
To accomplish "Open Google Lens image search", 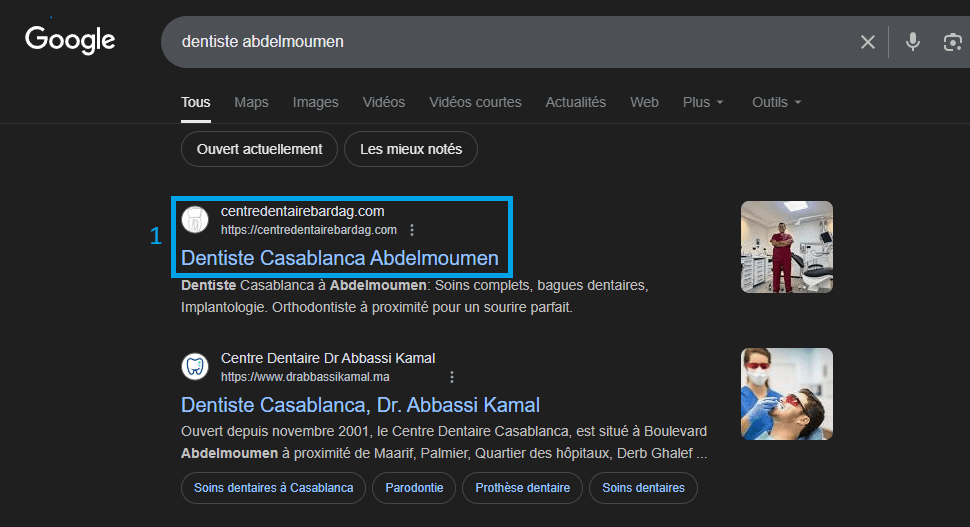I will 952,42.
